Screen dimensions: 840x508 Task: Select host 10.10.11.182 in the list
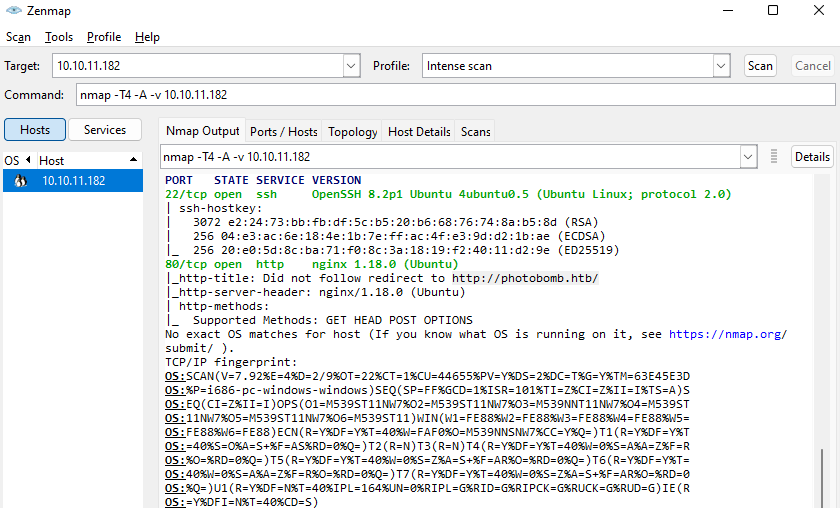(73, 181)
